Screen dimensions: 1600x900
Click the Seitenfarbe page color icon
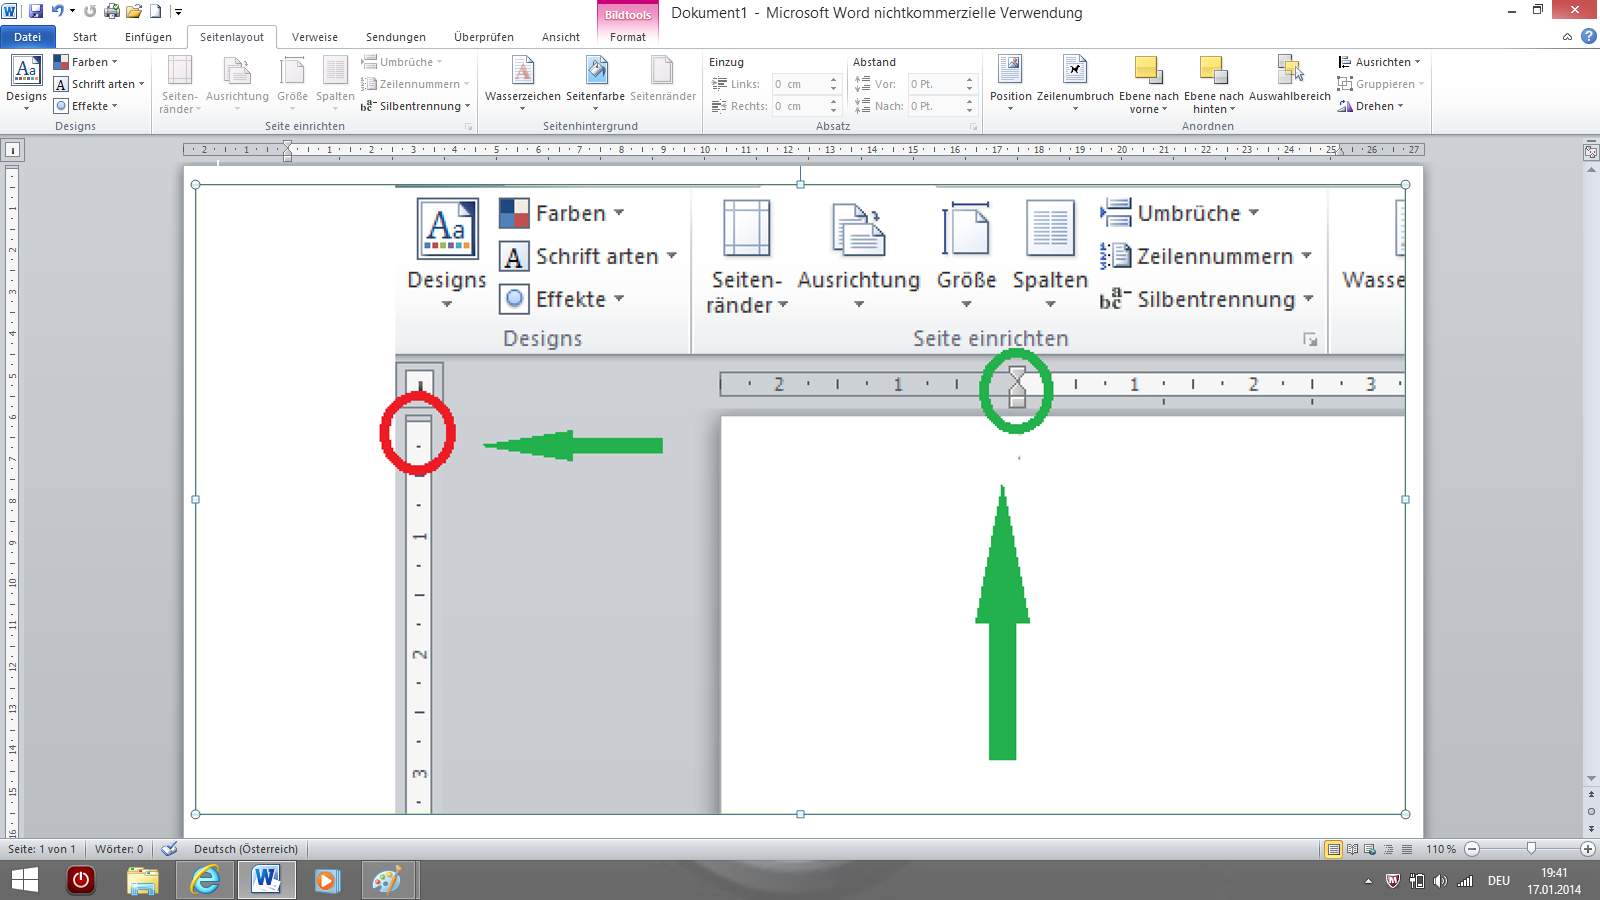point(596,72)
